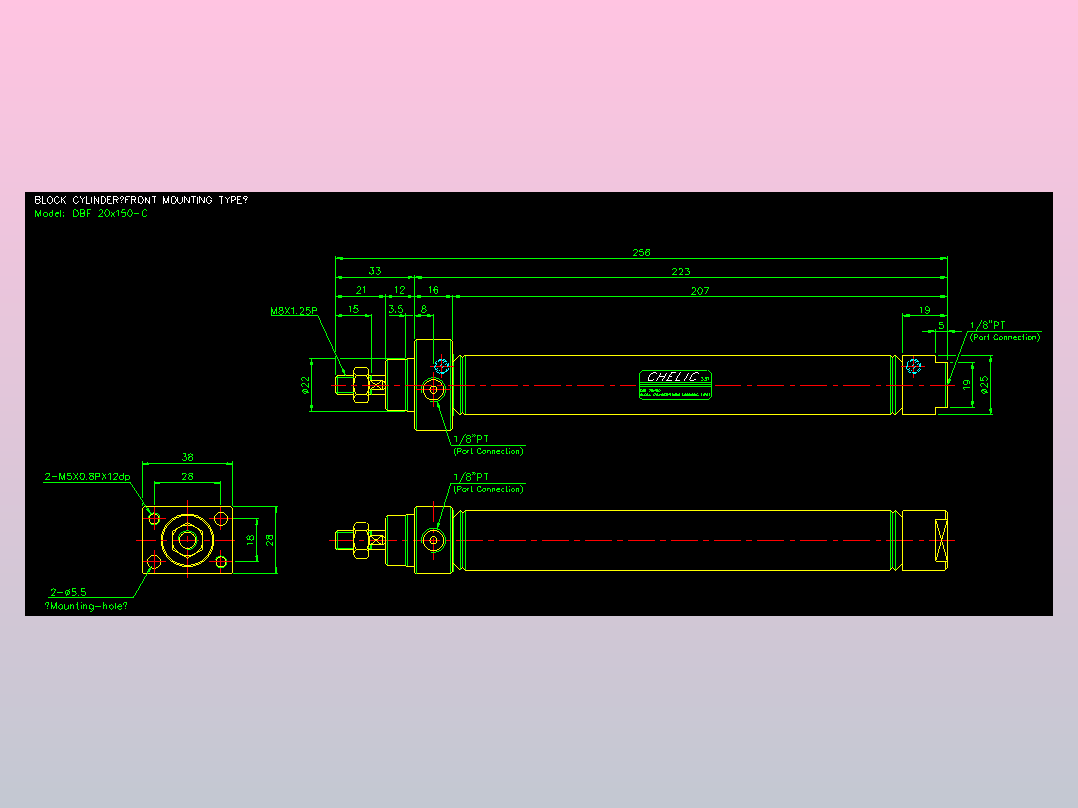This screenshot has height=808, width=1078.
Task: Select the dimension value 15
Action: [353, 309]
